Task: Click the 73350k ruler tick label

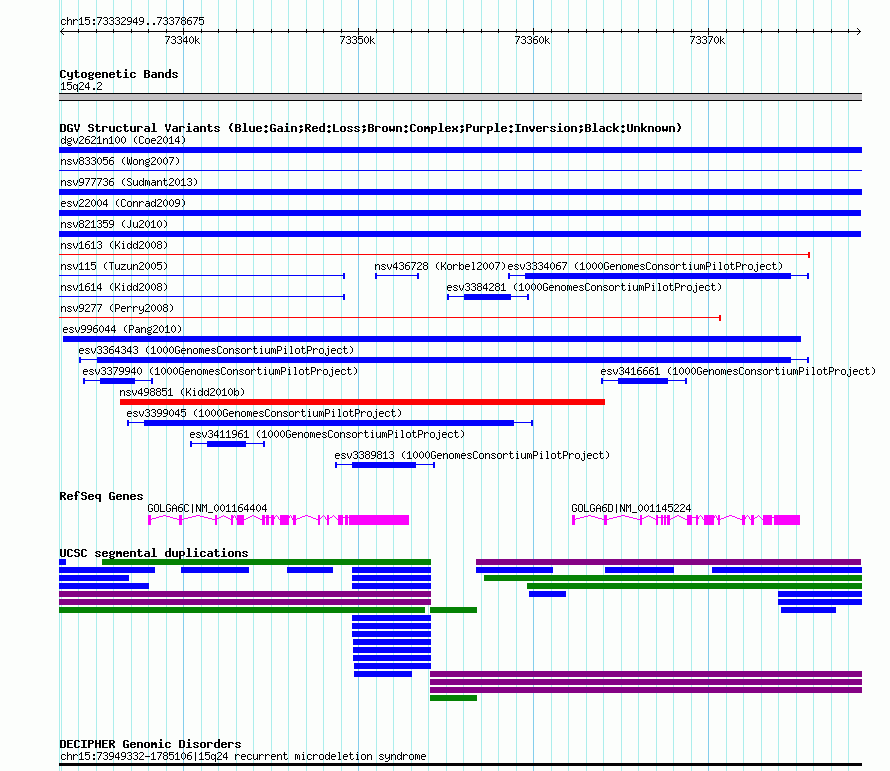Action: tap(357, 40)
